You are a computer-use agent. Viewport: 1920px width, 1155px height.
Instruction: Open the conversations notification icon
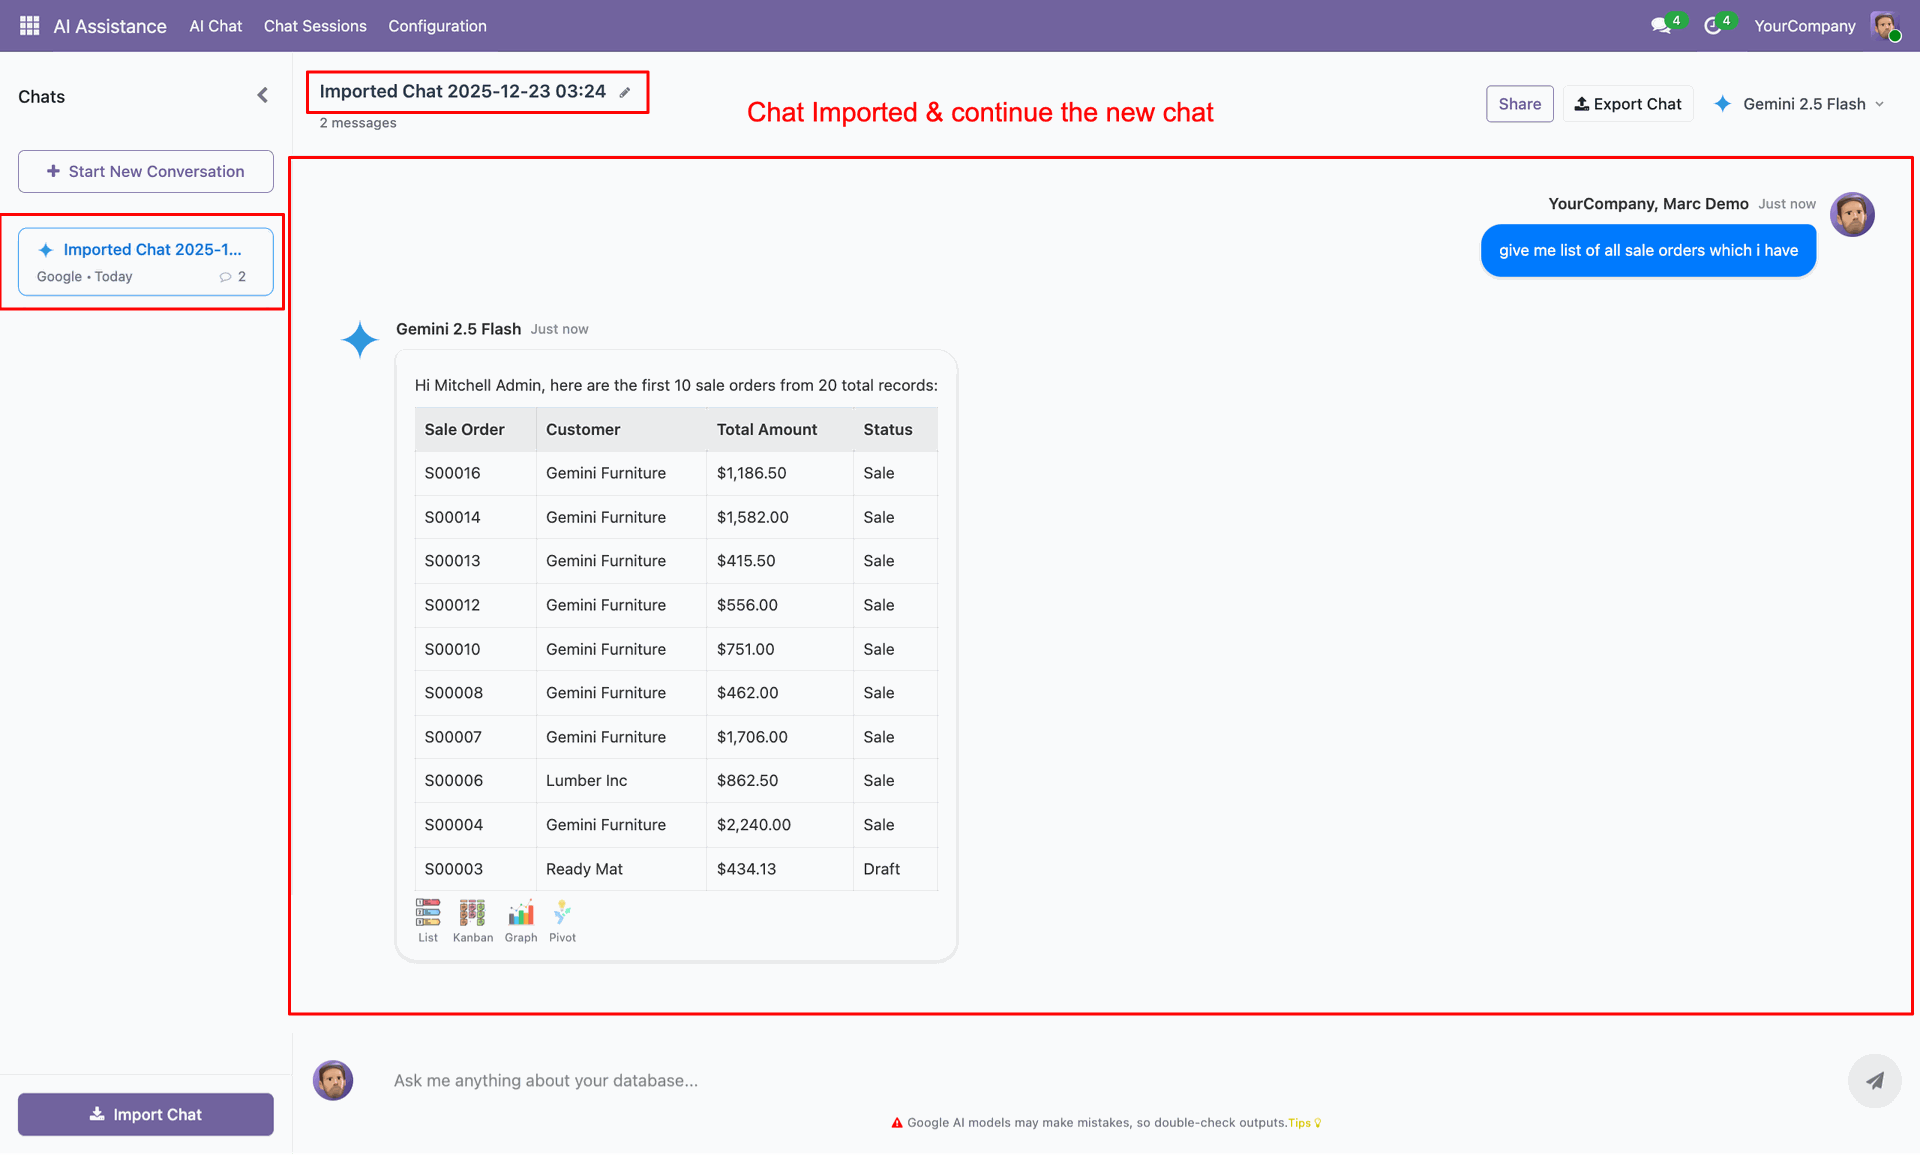coord(1661,26)
